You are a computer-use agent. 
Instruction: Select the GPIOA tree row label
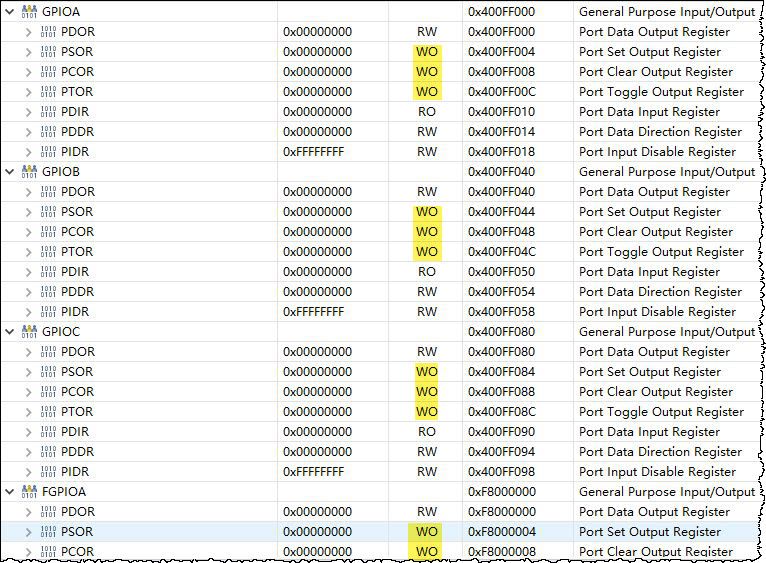[x=61, y=12]
